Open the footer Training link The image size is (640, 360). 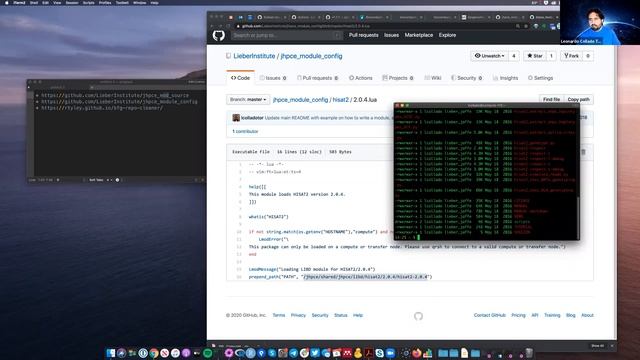point(552,316)
